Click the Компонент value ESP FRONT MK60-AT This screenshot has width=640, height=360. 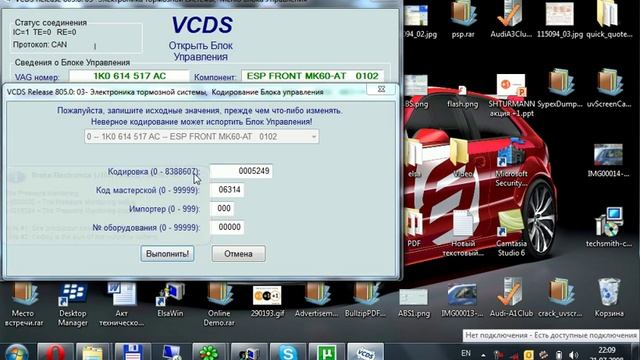313,76
